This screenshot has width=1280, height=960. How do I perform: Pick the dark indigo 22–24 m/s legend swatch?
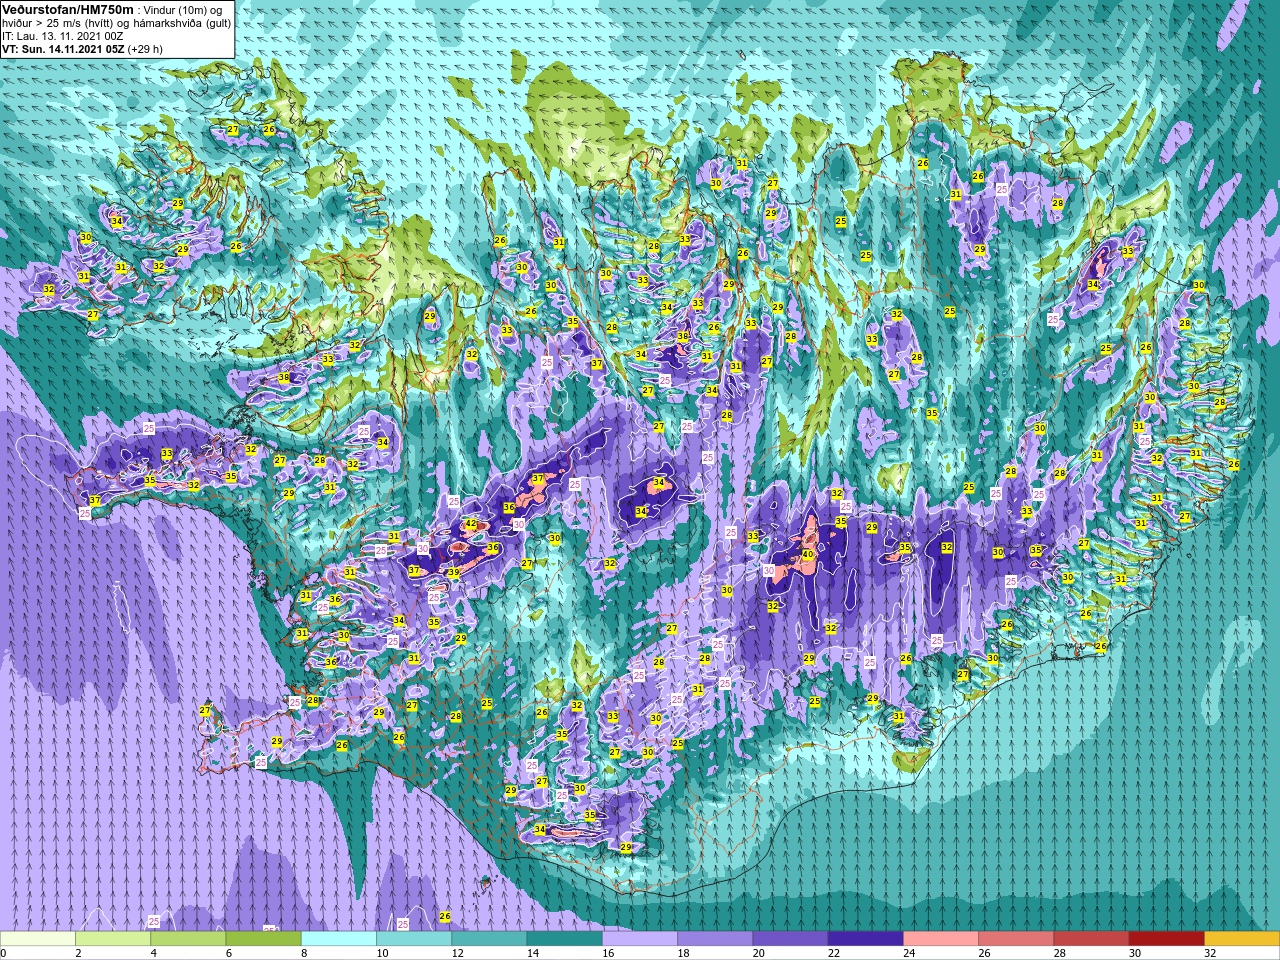865,939
